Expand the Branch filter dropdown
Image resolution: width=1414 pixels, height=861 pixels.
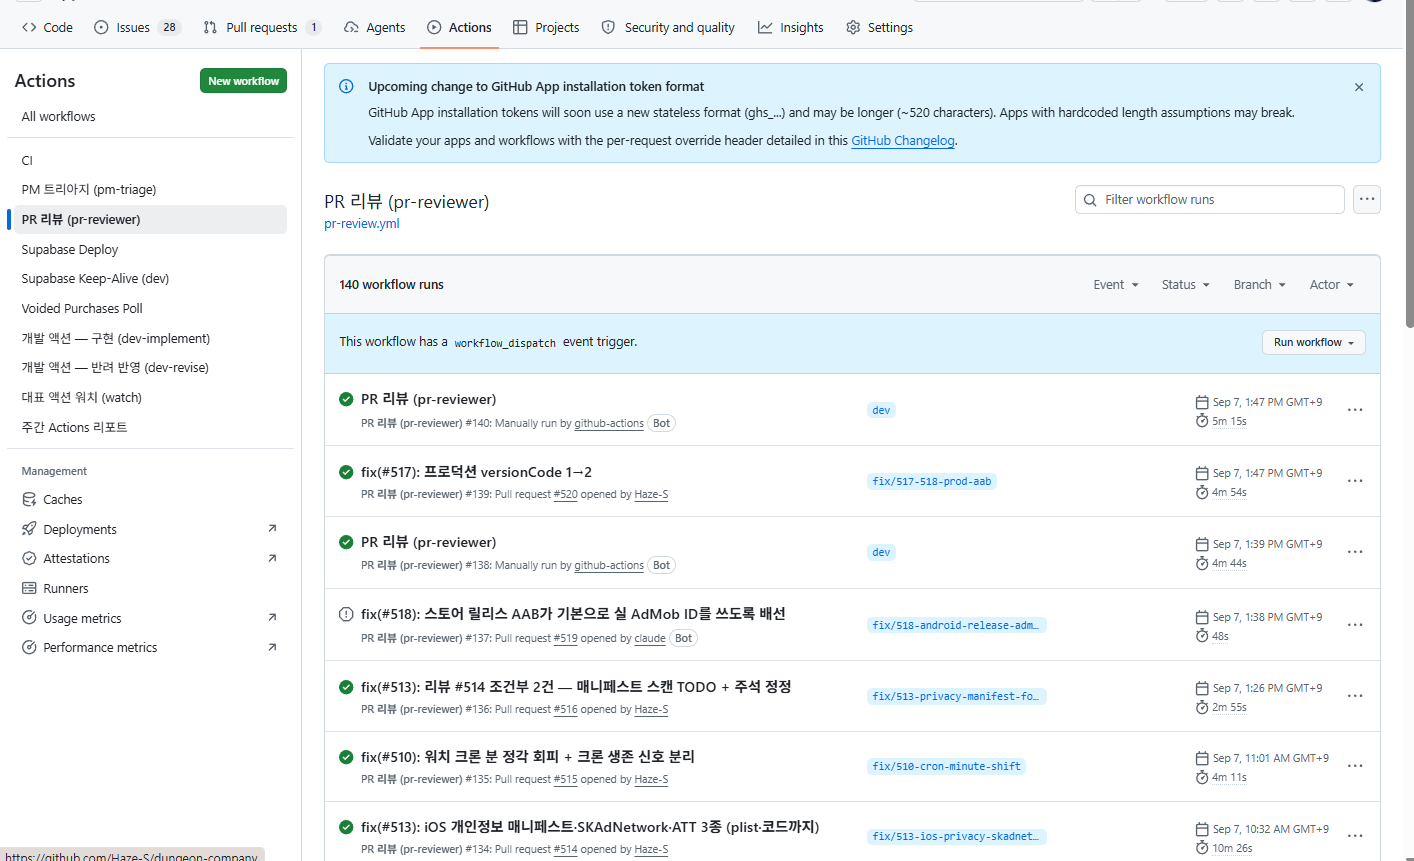point(1260,285)
